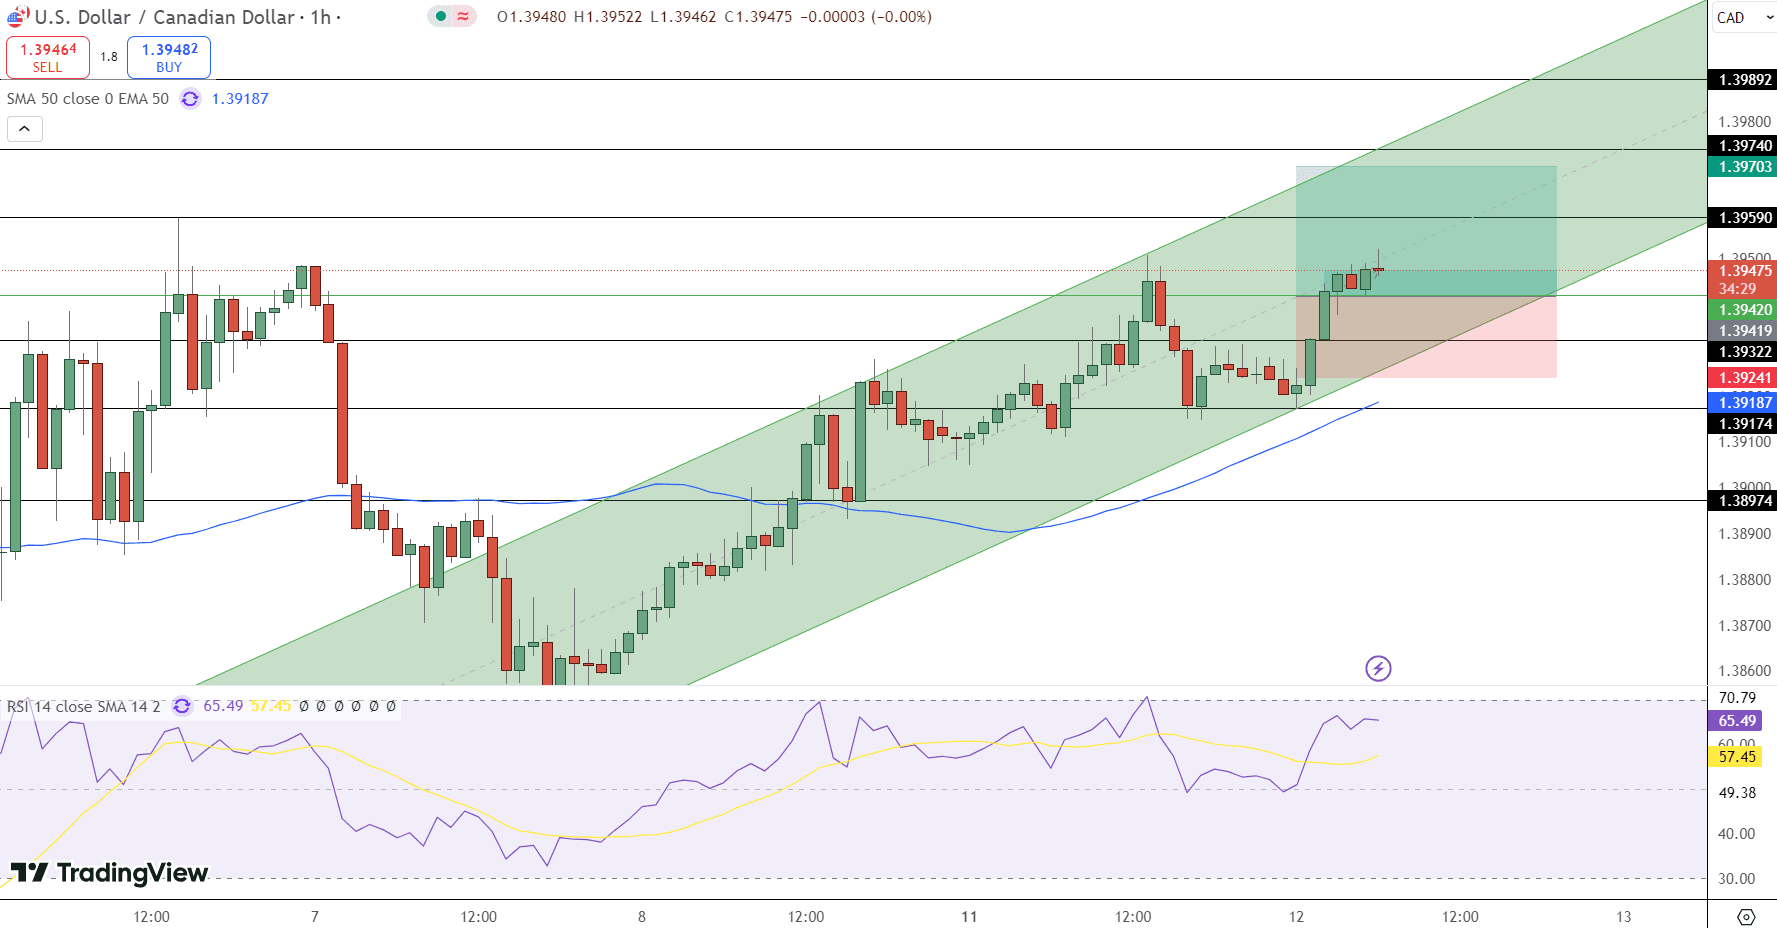Click the EMA value 1.39187 in legend

point(240,99)
